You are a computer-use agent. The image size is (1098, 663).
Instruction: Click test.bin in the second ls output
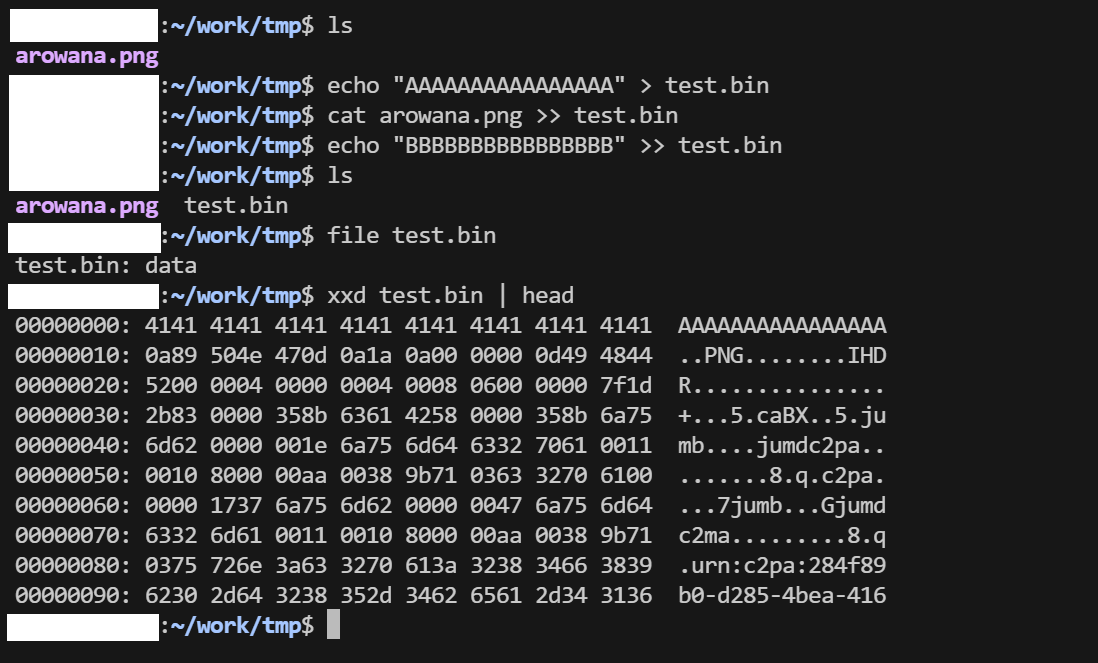[x=237, y=206]
